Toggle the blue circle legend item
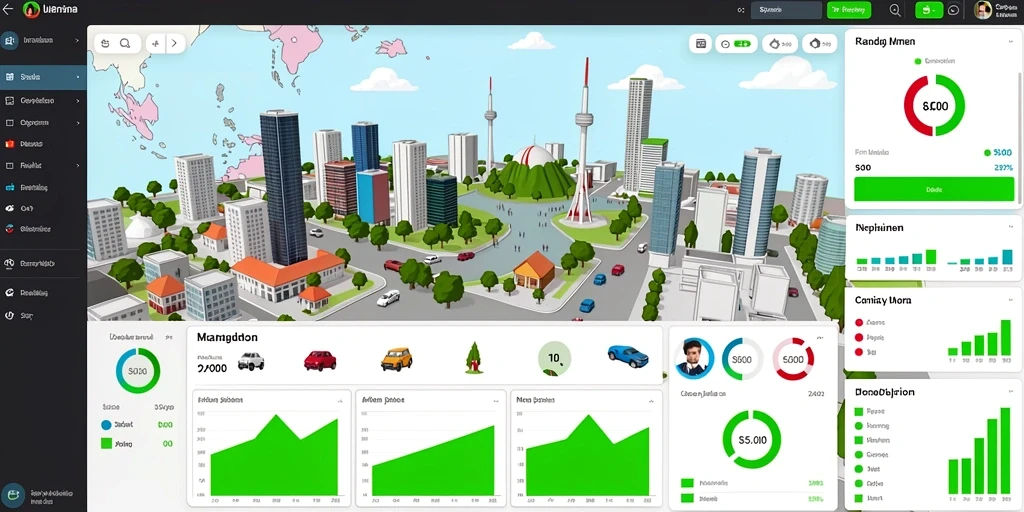The image size is (1024, 512). click(106, 424)
